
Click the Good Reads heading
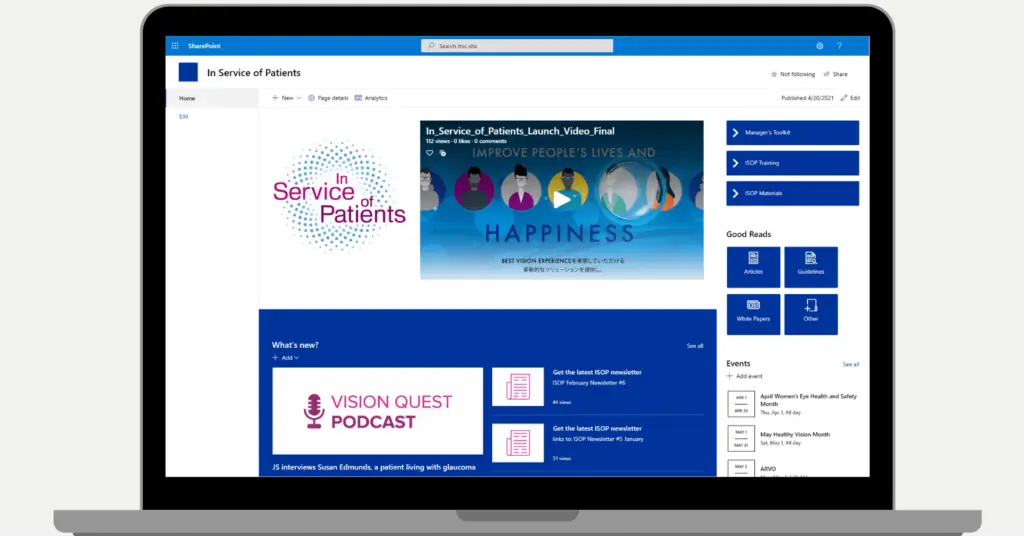click(x=748, y=234)
